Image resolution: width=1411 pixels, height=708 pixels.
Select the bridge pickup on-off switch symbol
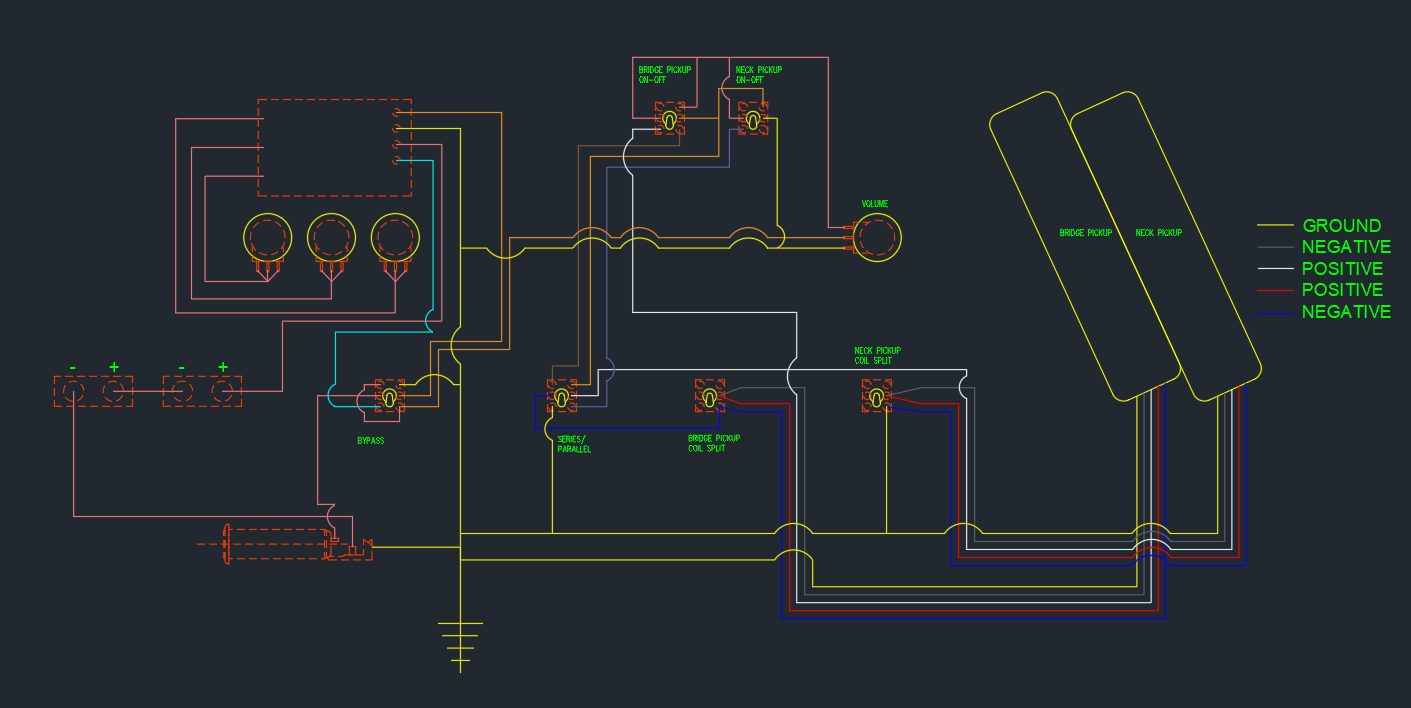[670, 119]
